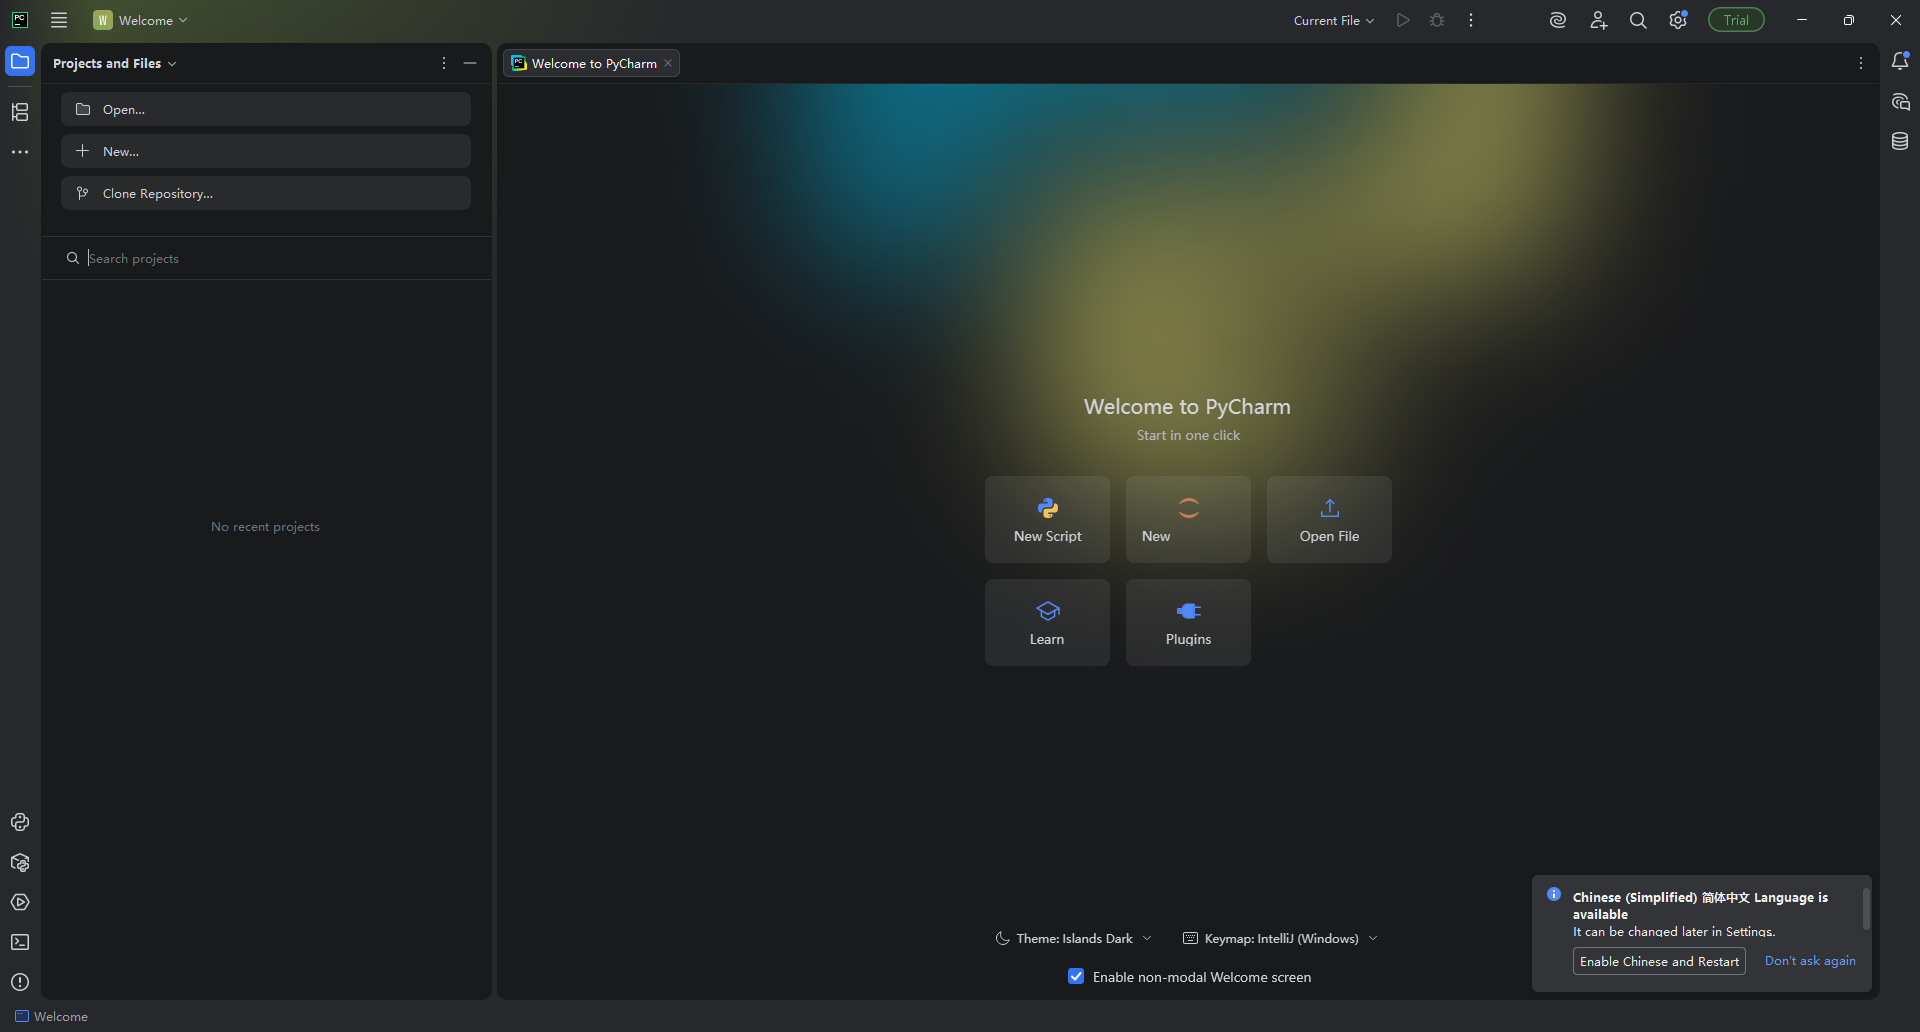Screen dimensions: 1920x1032
Task: Click the Enable Chinese and Restart button
Action: tap(1659, 961)
